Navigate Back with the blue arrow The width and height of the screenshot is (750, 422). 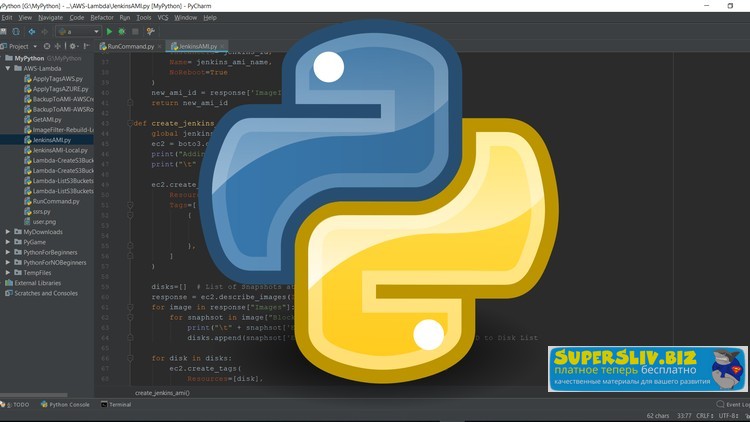(32, 32)
